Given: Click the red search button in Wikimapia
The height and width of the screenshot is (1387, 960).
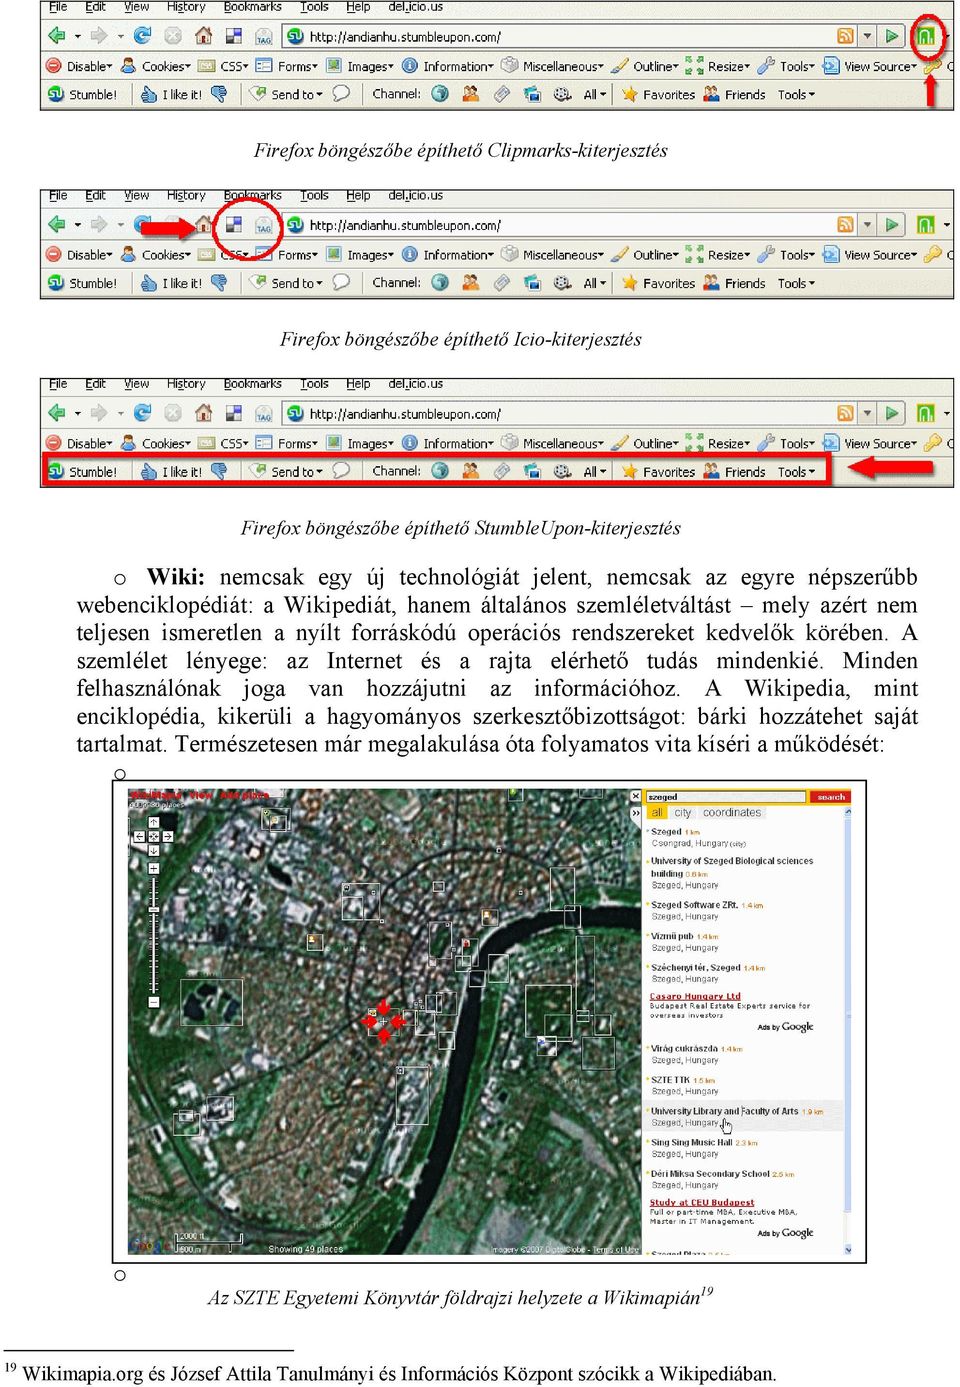Looking at the screenshot, I should [x=831, y=797].
